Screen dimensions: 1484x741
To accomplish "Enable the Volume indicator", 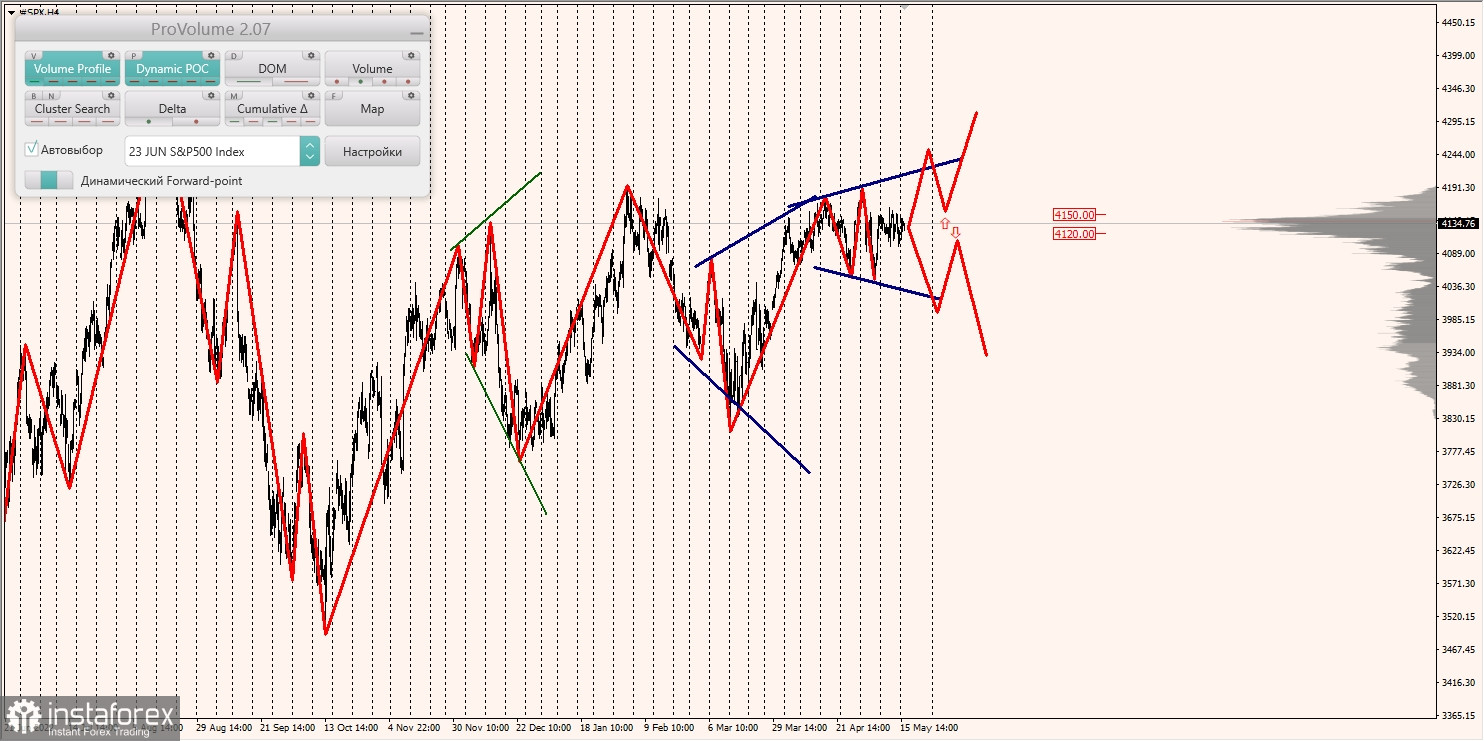I will tap(372, 69).
